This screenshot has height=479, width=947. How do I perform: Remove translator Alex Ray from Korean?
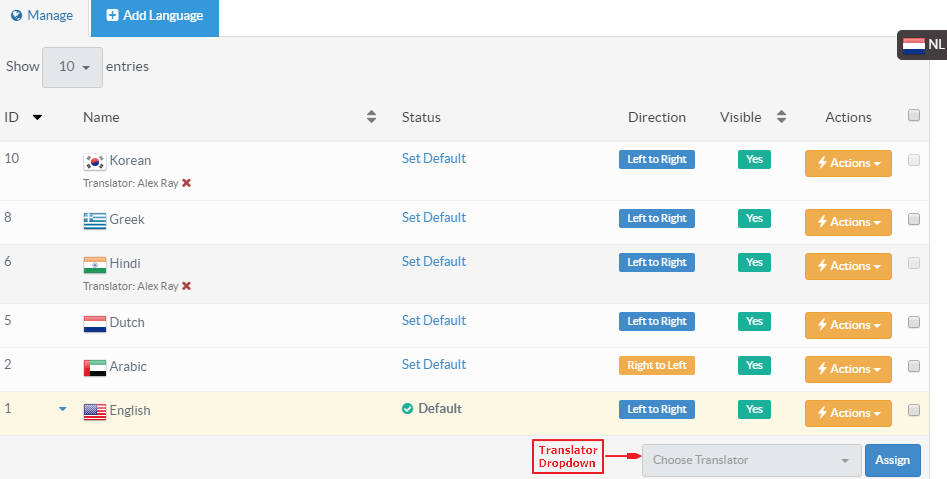pos(186,183)
